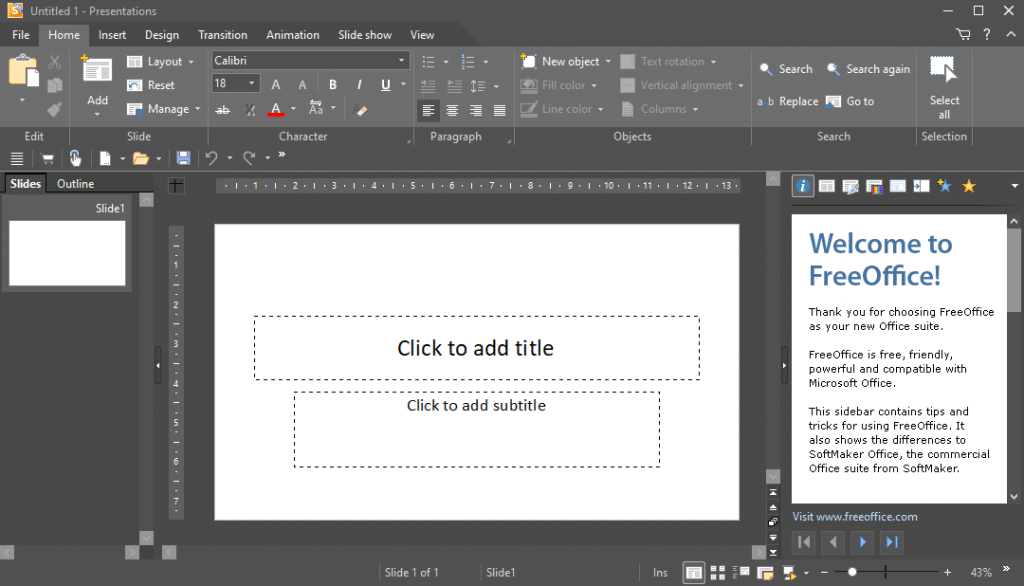Click the 'Click to add title' placeholder
This screenshot has width=1024, height=586.
(x=475, y=348)
